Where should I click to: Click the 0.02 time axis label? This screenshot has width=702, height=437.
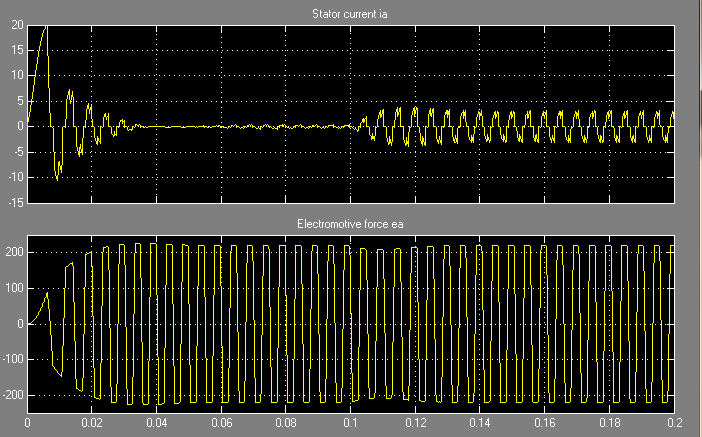coord(92,423)
